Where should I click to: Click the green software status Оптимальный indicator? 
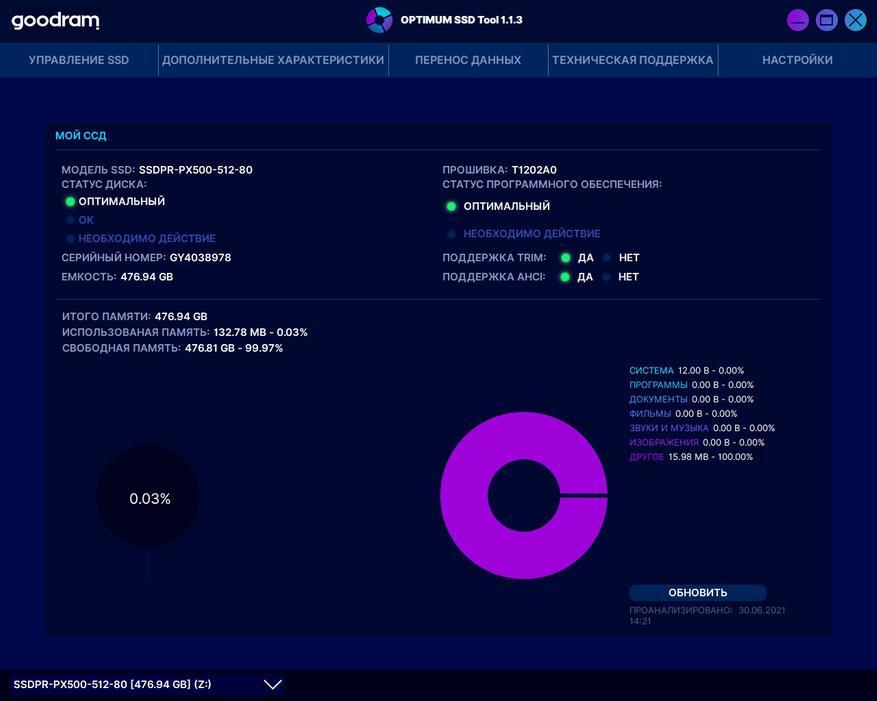tap(451, 206)
